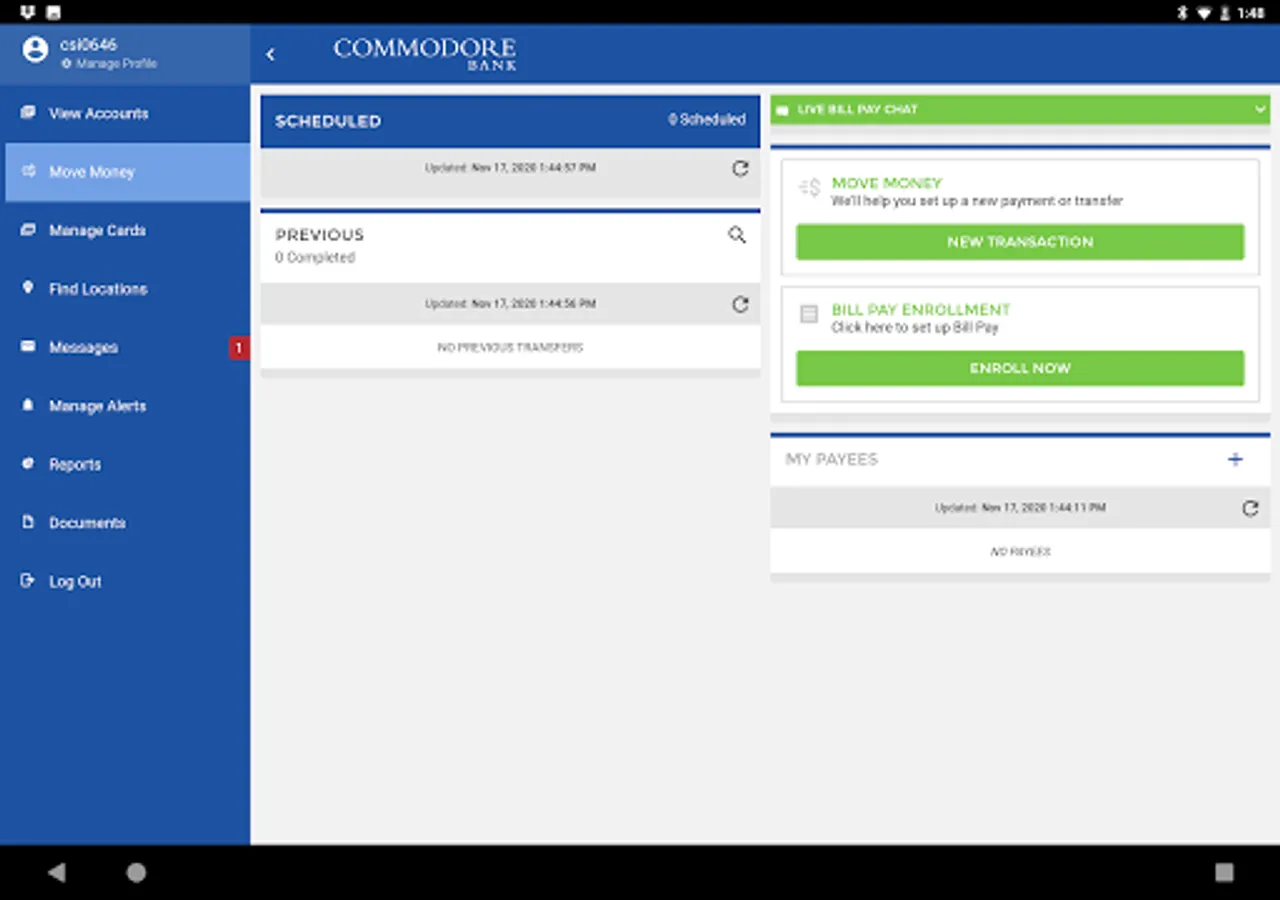Click the '0 Completed' text
Image resolution: width=1280 pixels, height=900 pixels.
point(315,257)
